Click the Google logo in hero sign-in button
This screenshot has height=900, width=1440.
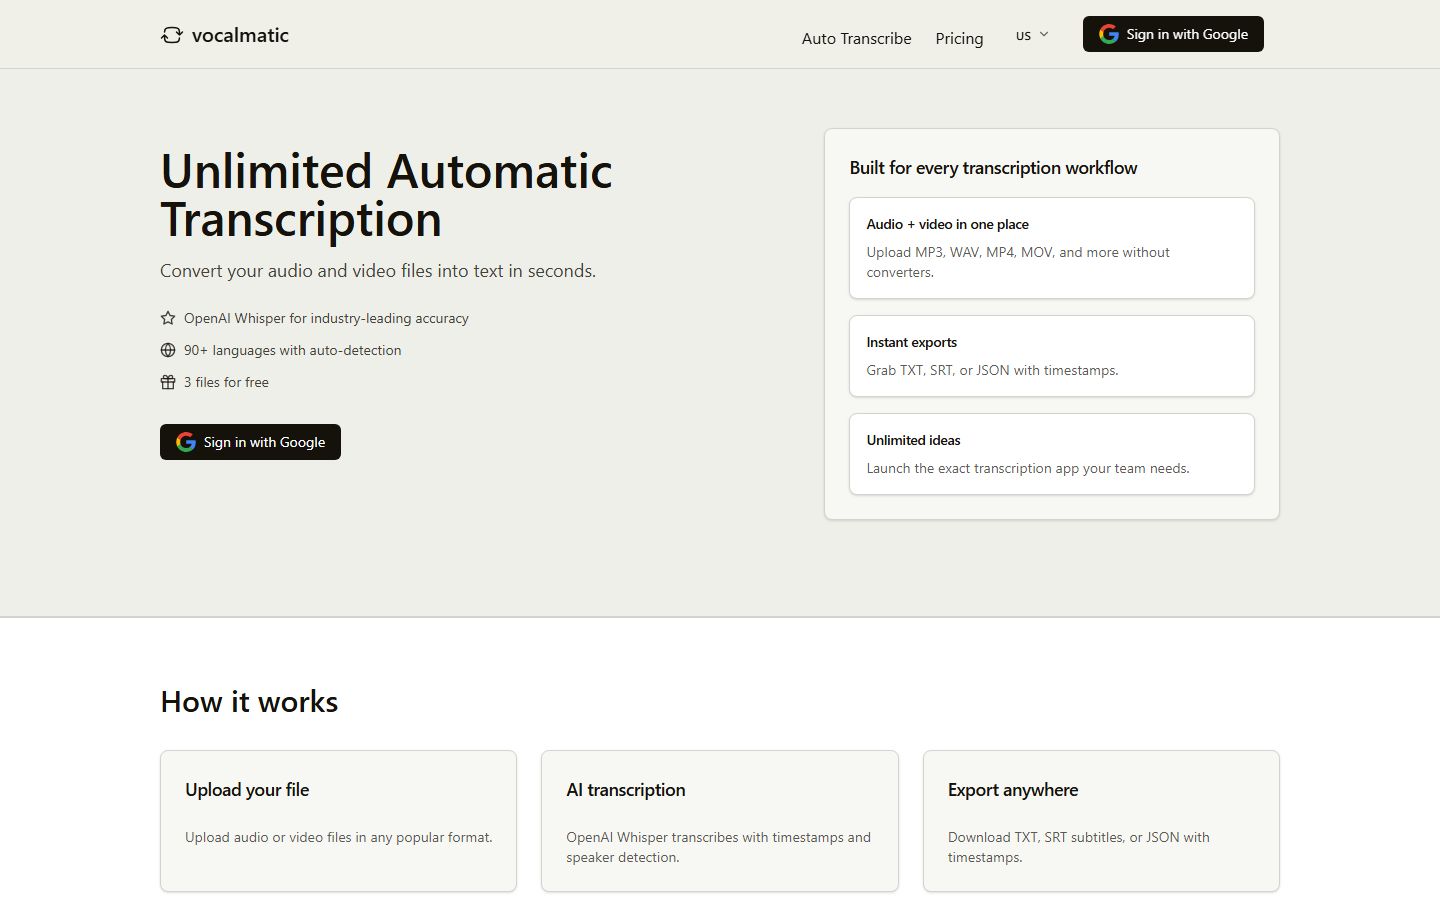(186, 442)
